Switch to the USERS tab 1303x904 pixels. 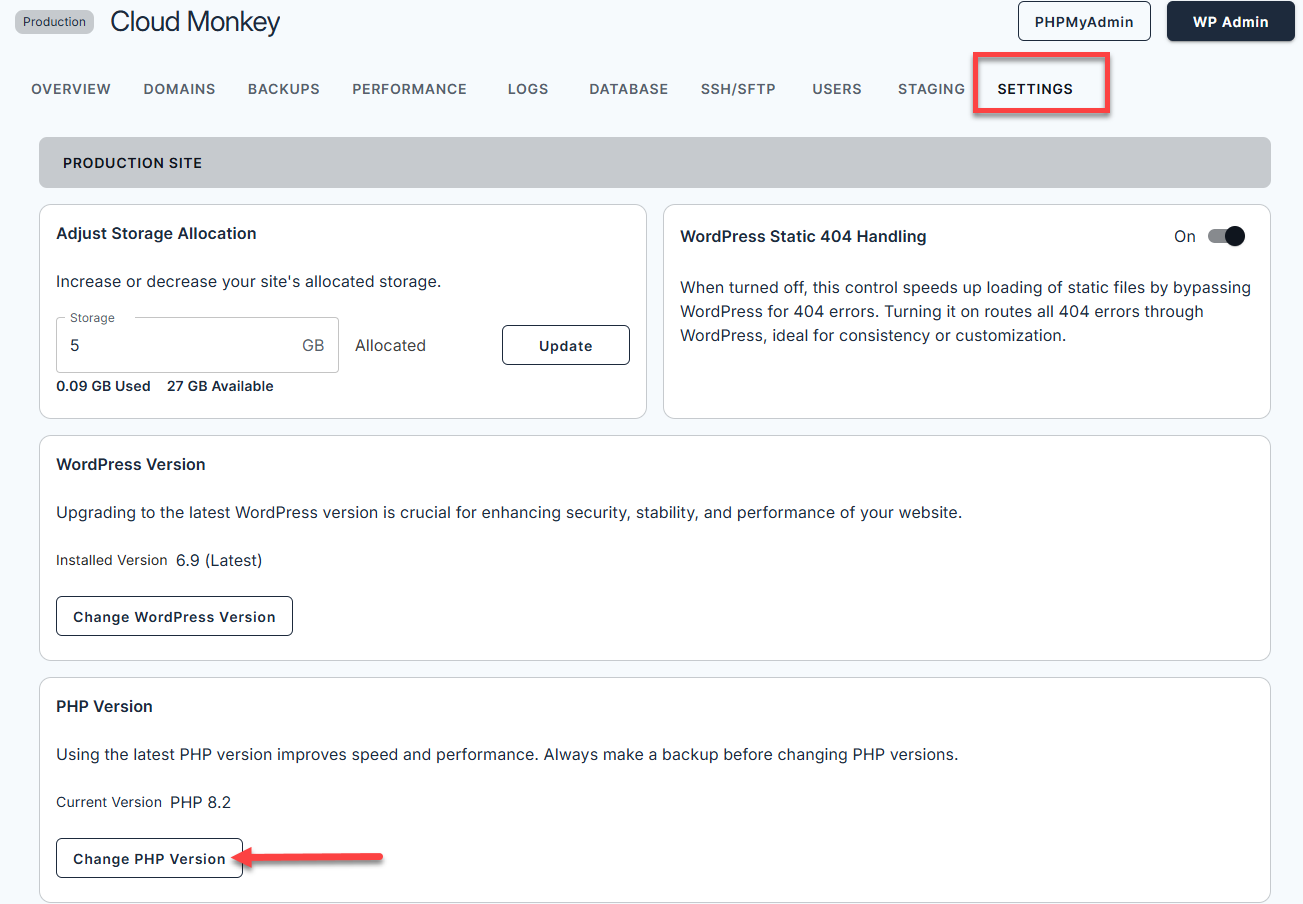click(x=836, y=88)
